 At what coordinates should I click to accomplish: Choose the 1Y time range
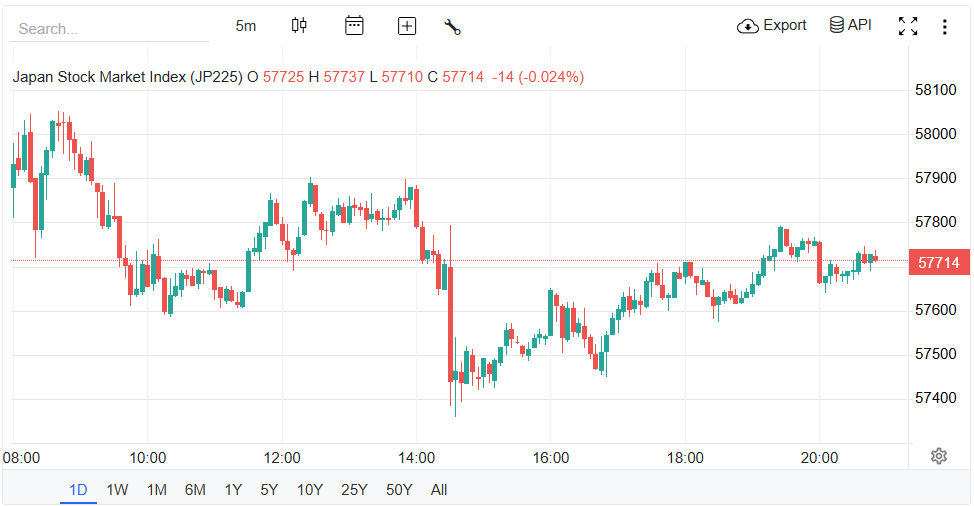point(233,490)
